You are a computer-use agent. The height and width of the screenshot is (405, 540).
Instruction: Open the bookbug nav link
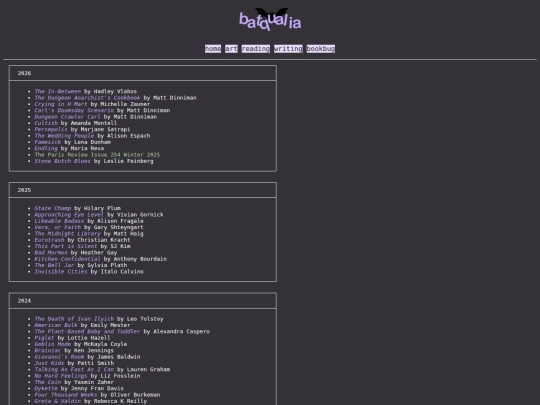[321, 49]
